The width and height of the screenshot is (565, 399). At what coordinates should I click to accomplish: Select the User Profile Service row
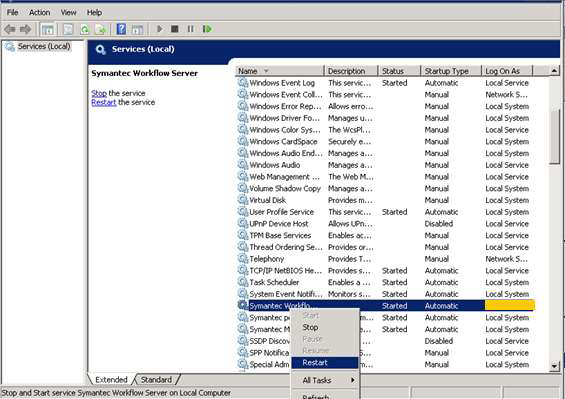point(386,212)
